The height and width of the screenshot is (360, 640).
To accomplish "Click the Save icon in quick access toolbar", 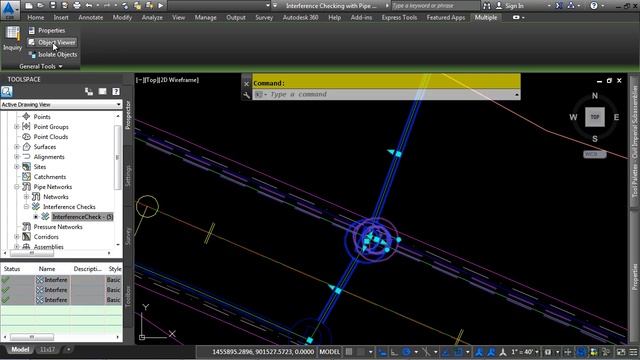I will click(52, 6).
